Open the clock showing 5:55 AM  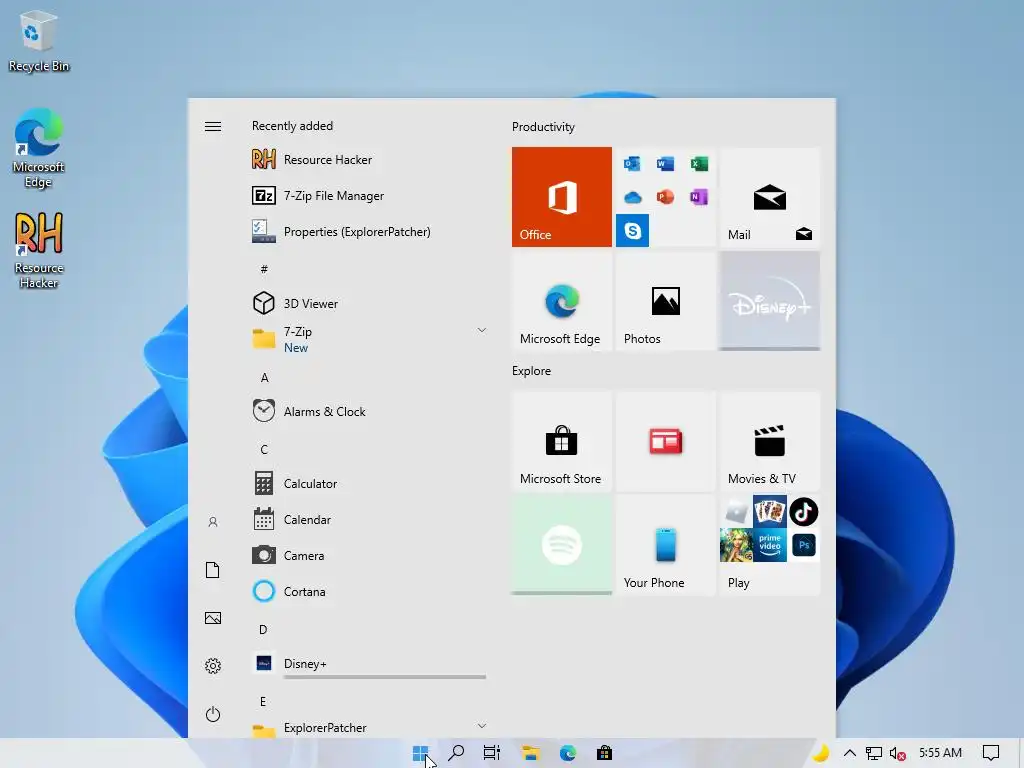[x=940, y=753]
